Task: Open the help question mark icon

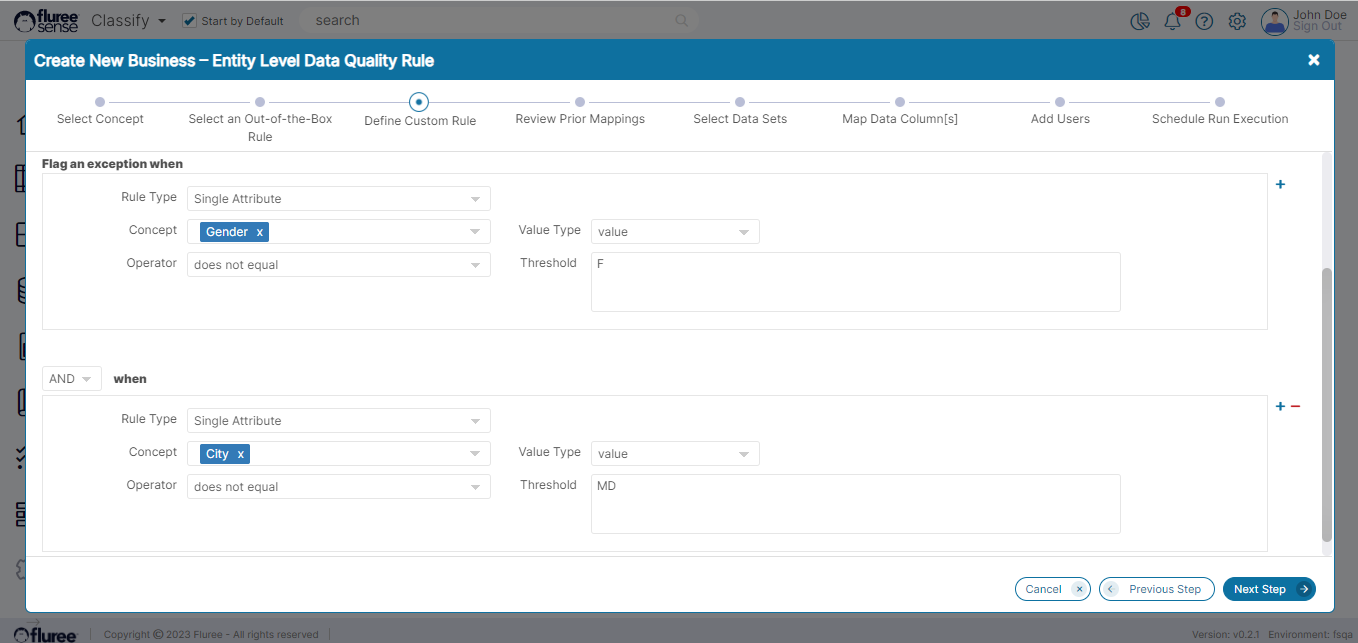Action: tap(1204, 21)
